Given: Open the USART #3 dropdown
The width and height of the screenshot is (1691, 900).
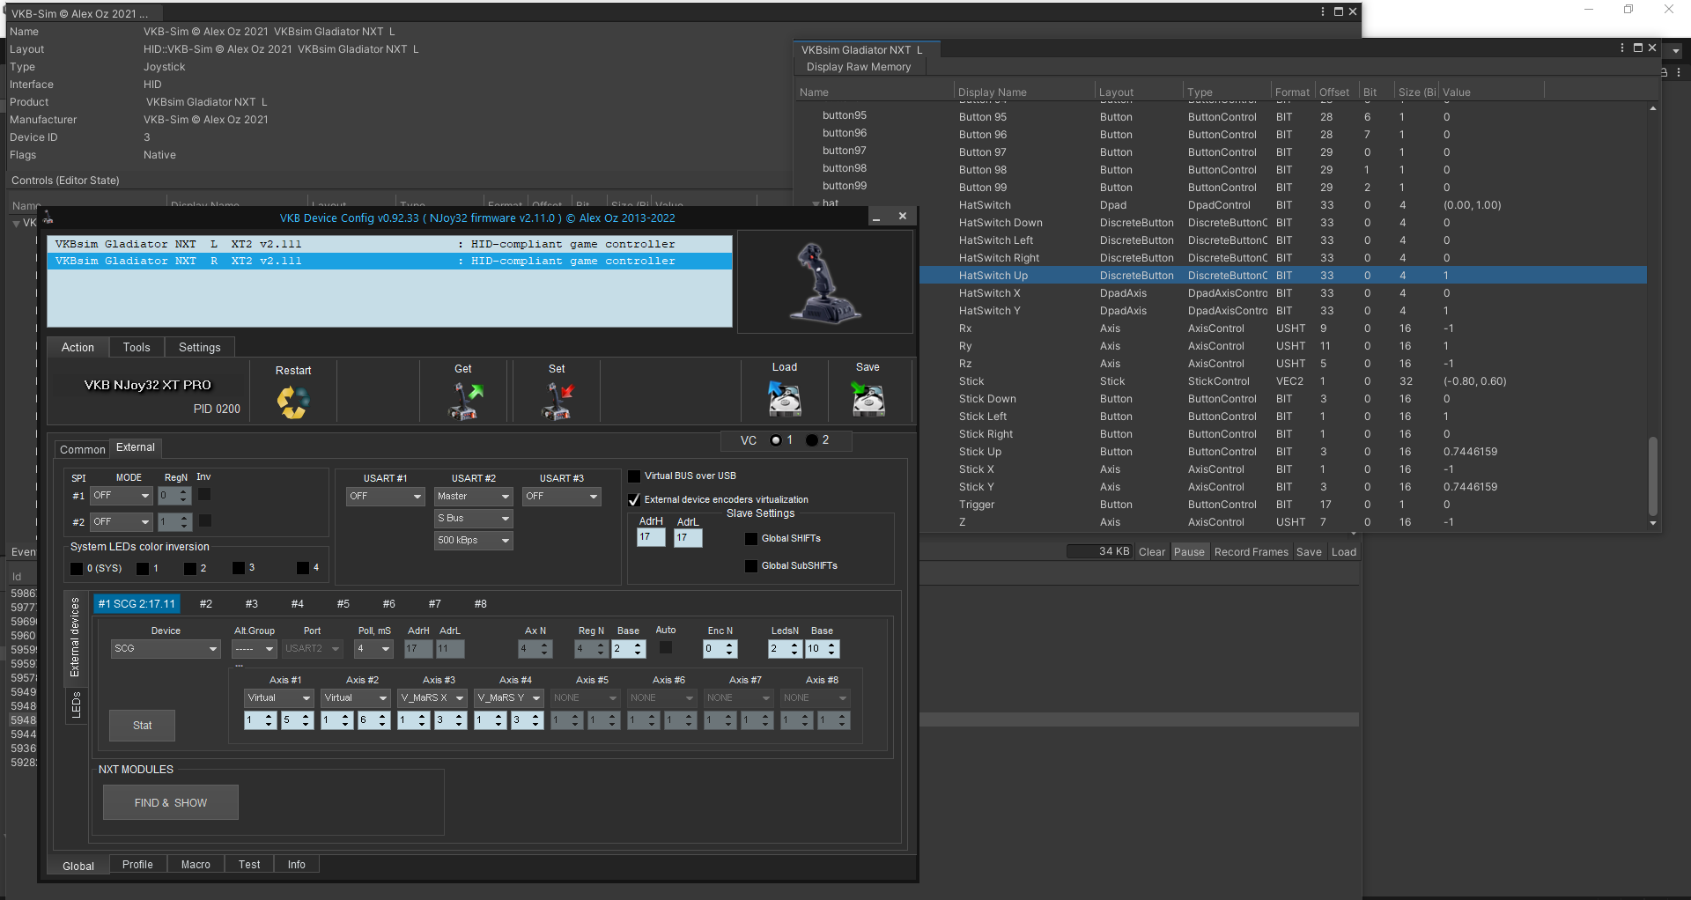Looking at the screenshot, I should [562, 496].
